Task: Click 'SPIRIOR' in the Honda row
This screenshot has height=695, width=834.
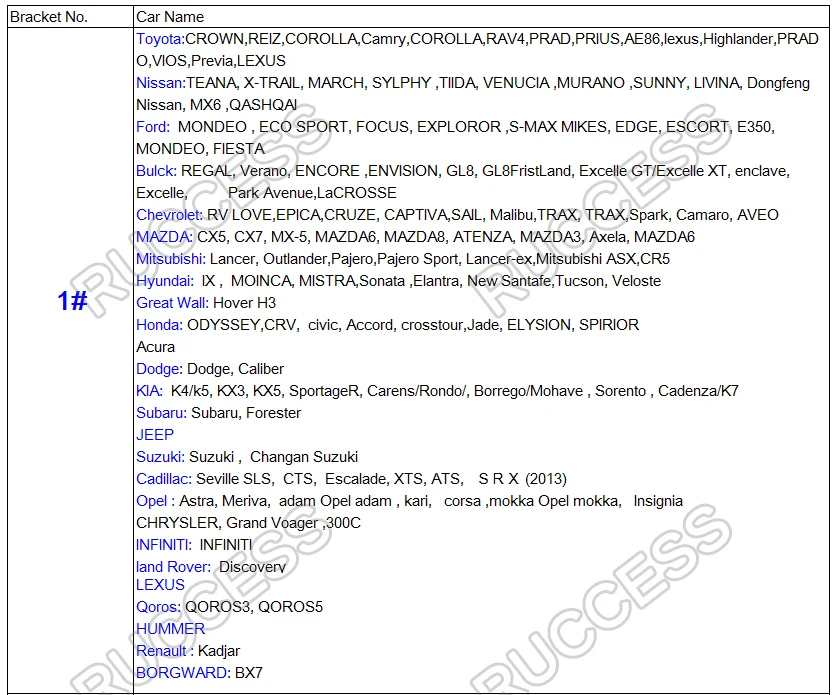Action: [609, 325]
